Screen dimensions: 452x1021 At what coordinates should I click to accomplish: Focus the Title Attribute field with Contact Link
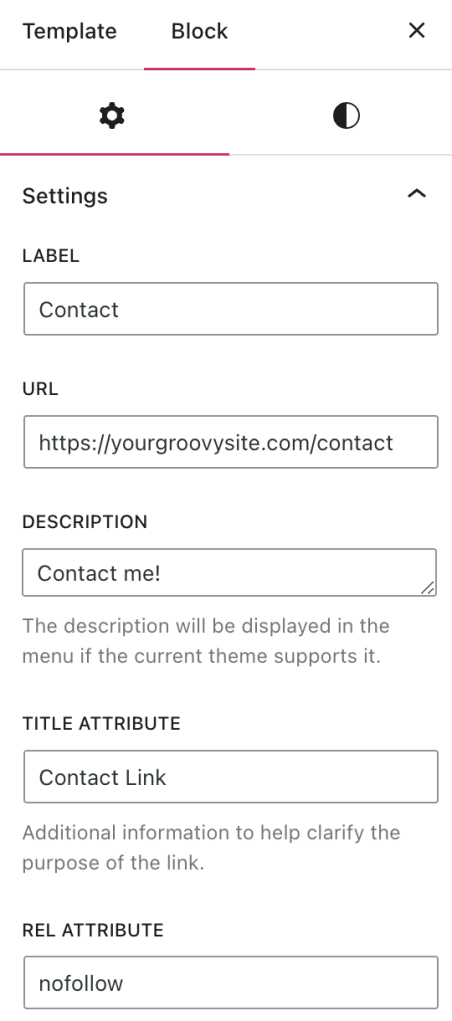231,777
